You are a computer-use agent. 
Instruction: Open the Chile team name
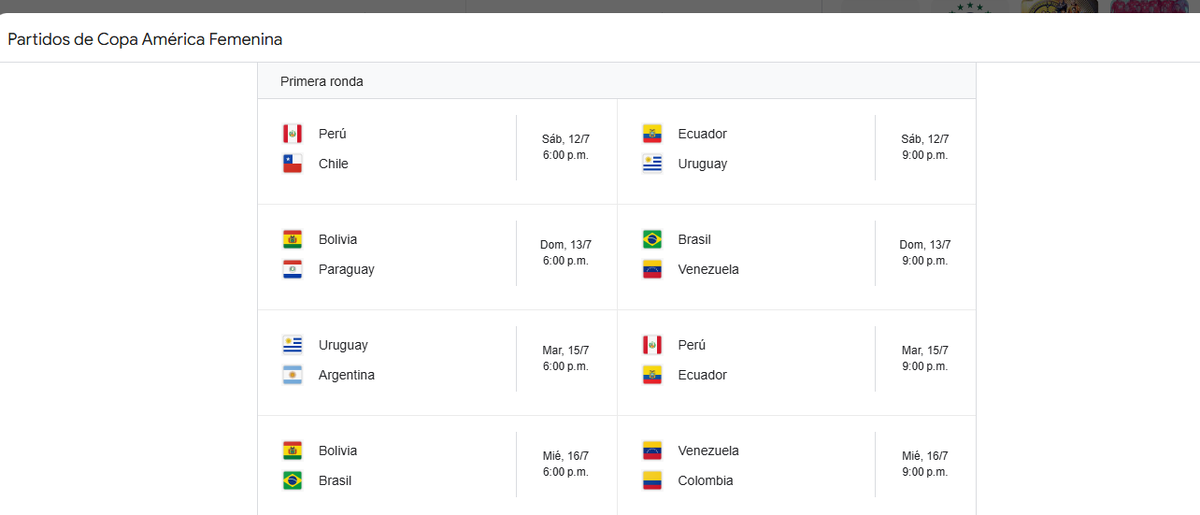coord(333,164)
